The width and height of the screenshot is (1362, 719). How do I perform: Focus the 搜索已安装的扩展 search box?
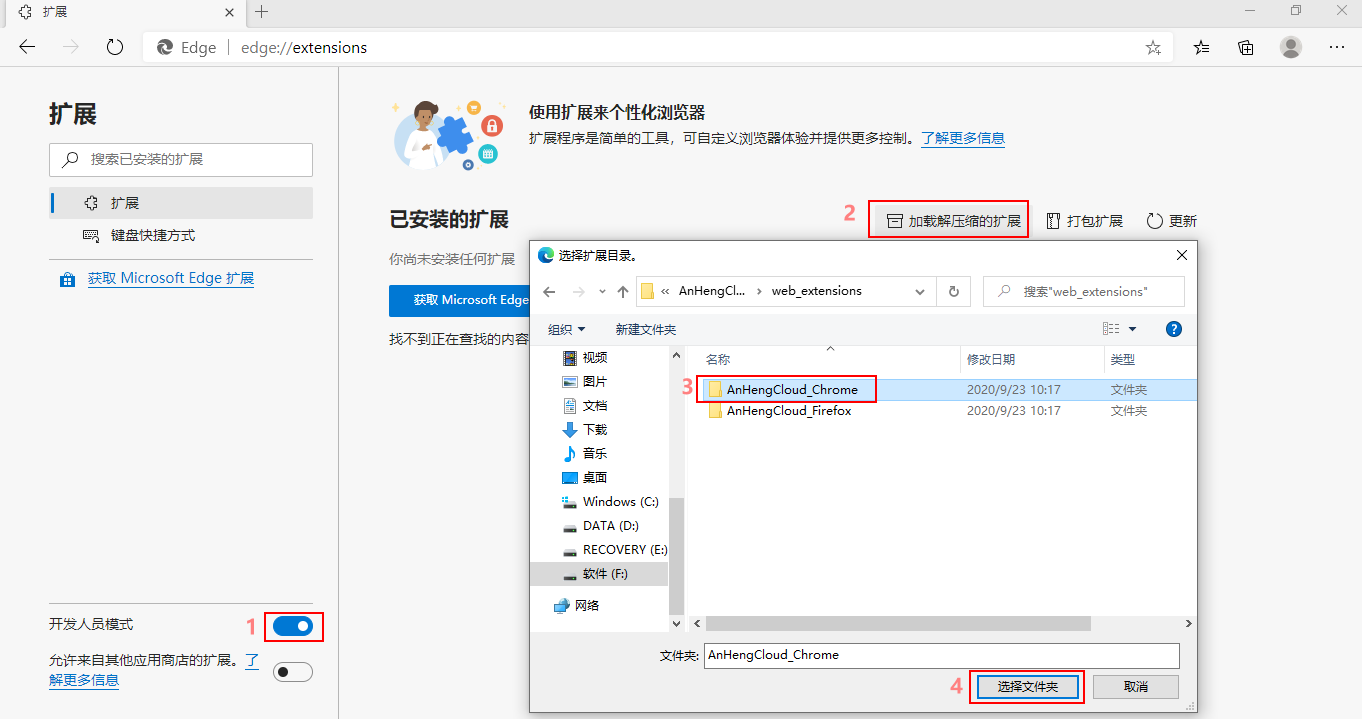click(x=181, y=159)
